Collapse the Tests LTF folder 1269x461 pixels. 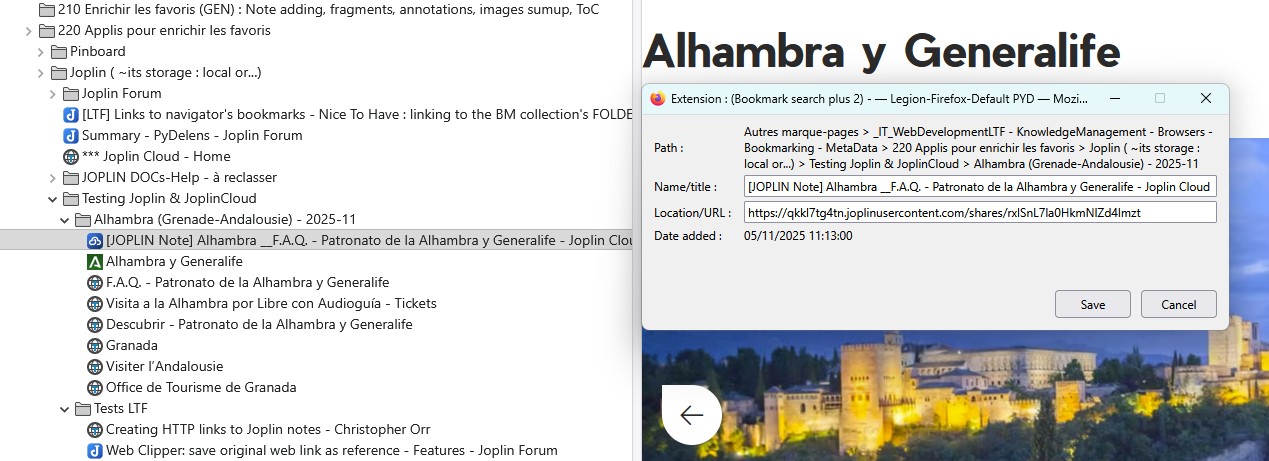65,408
